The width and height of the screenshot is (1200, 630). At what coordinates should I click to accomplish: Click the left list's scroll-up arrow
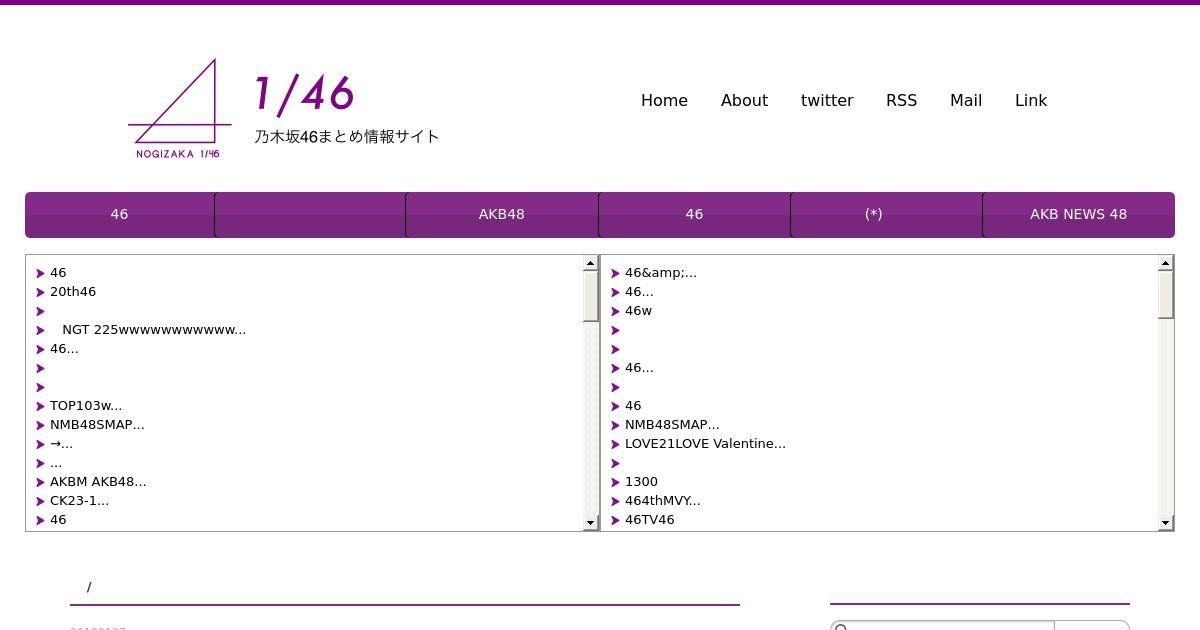(590, 263)
